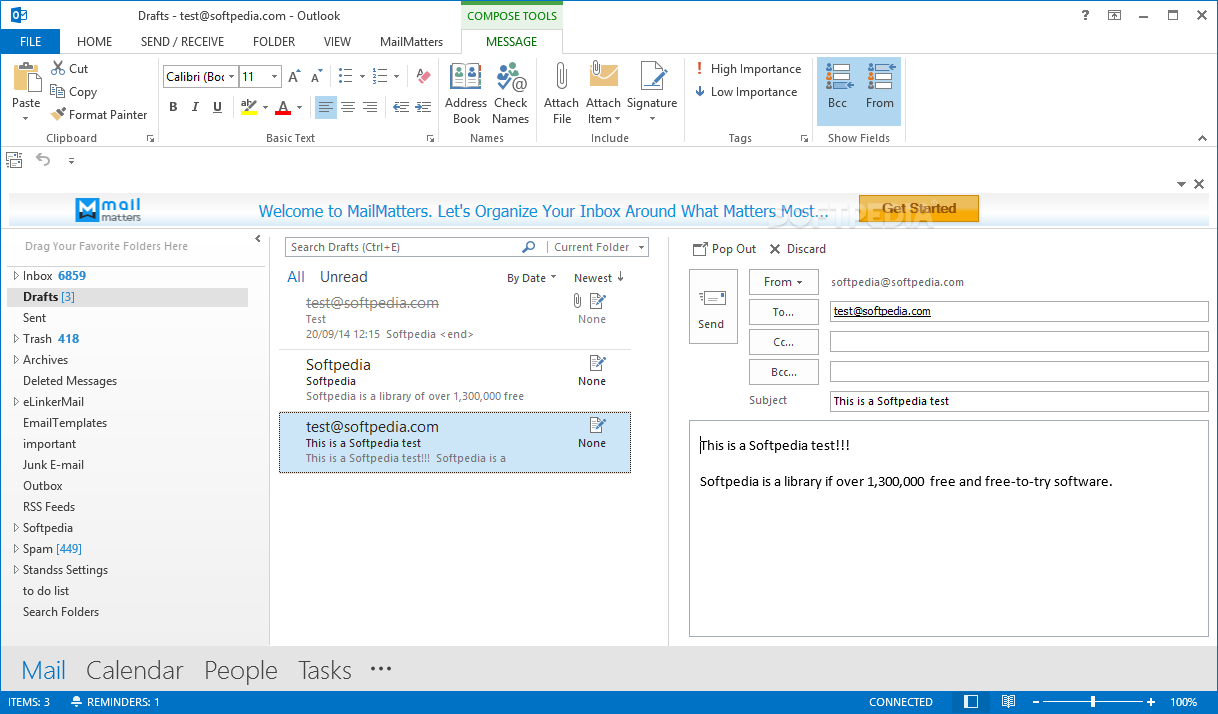
Task: Click the Cc... recipient button
Action: click(x=783, y=342)
